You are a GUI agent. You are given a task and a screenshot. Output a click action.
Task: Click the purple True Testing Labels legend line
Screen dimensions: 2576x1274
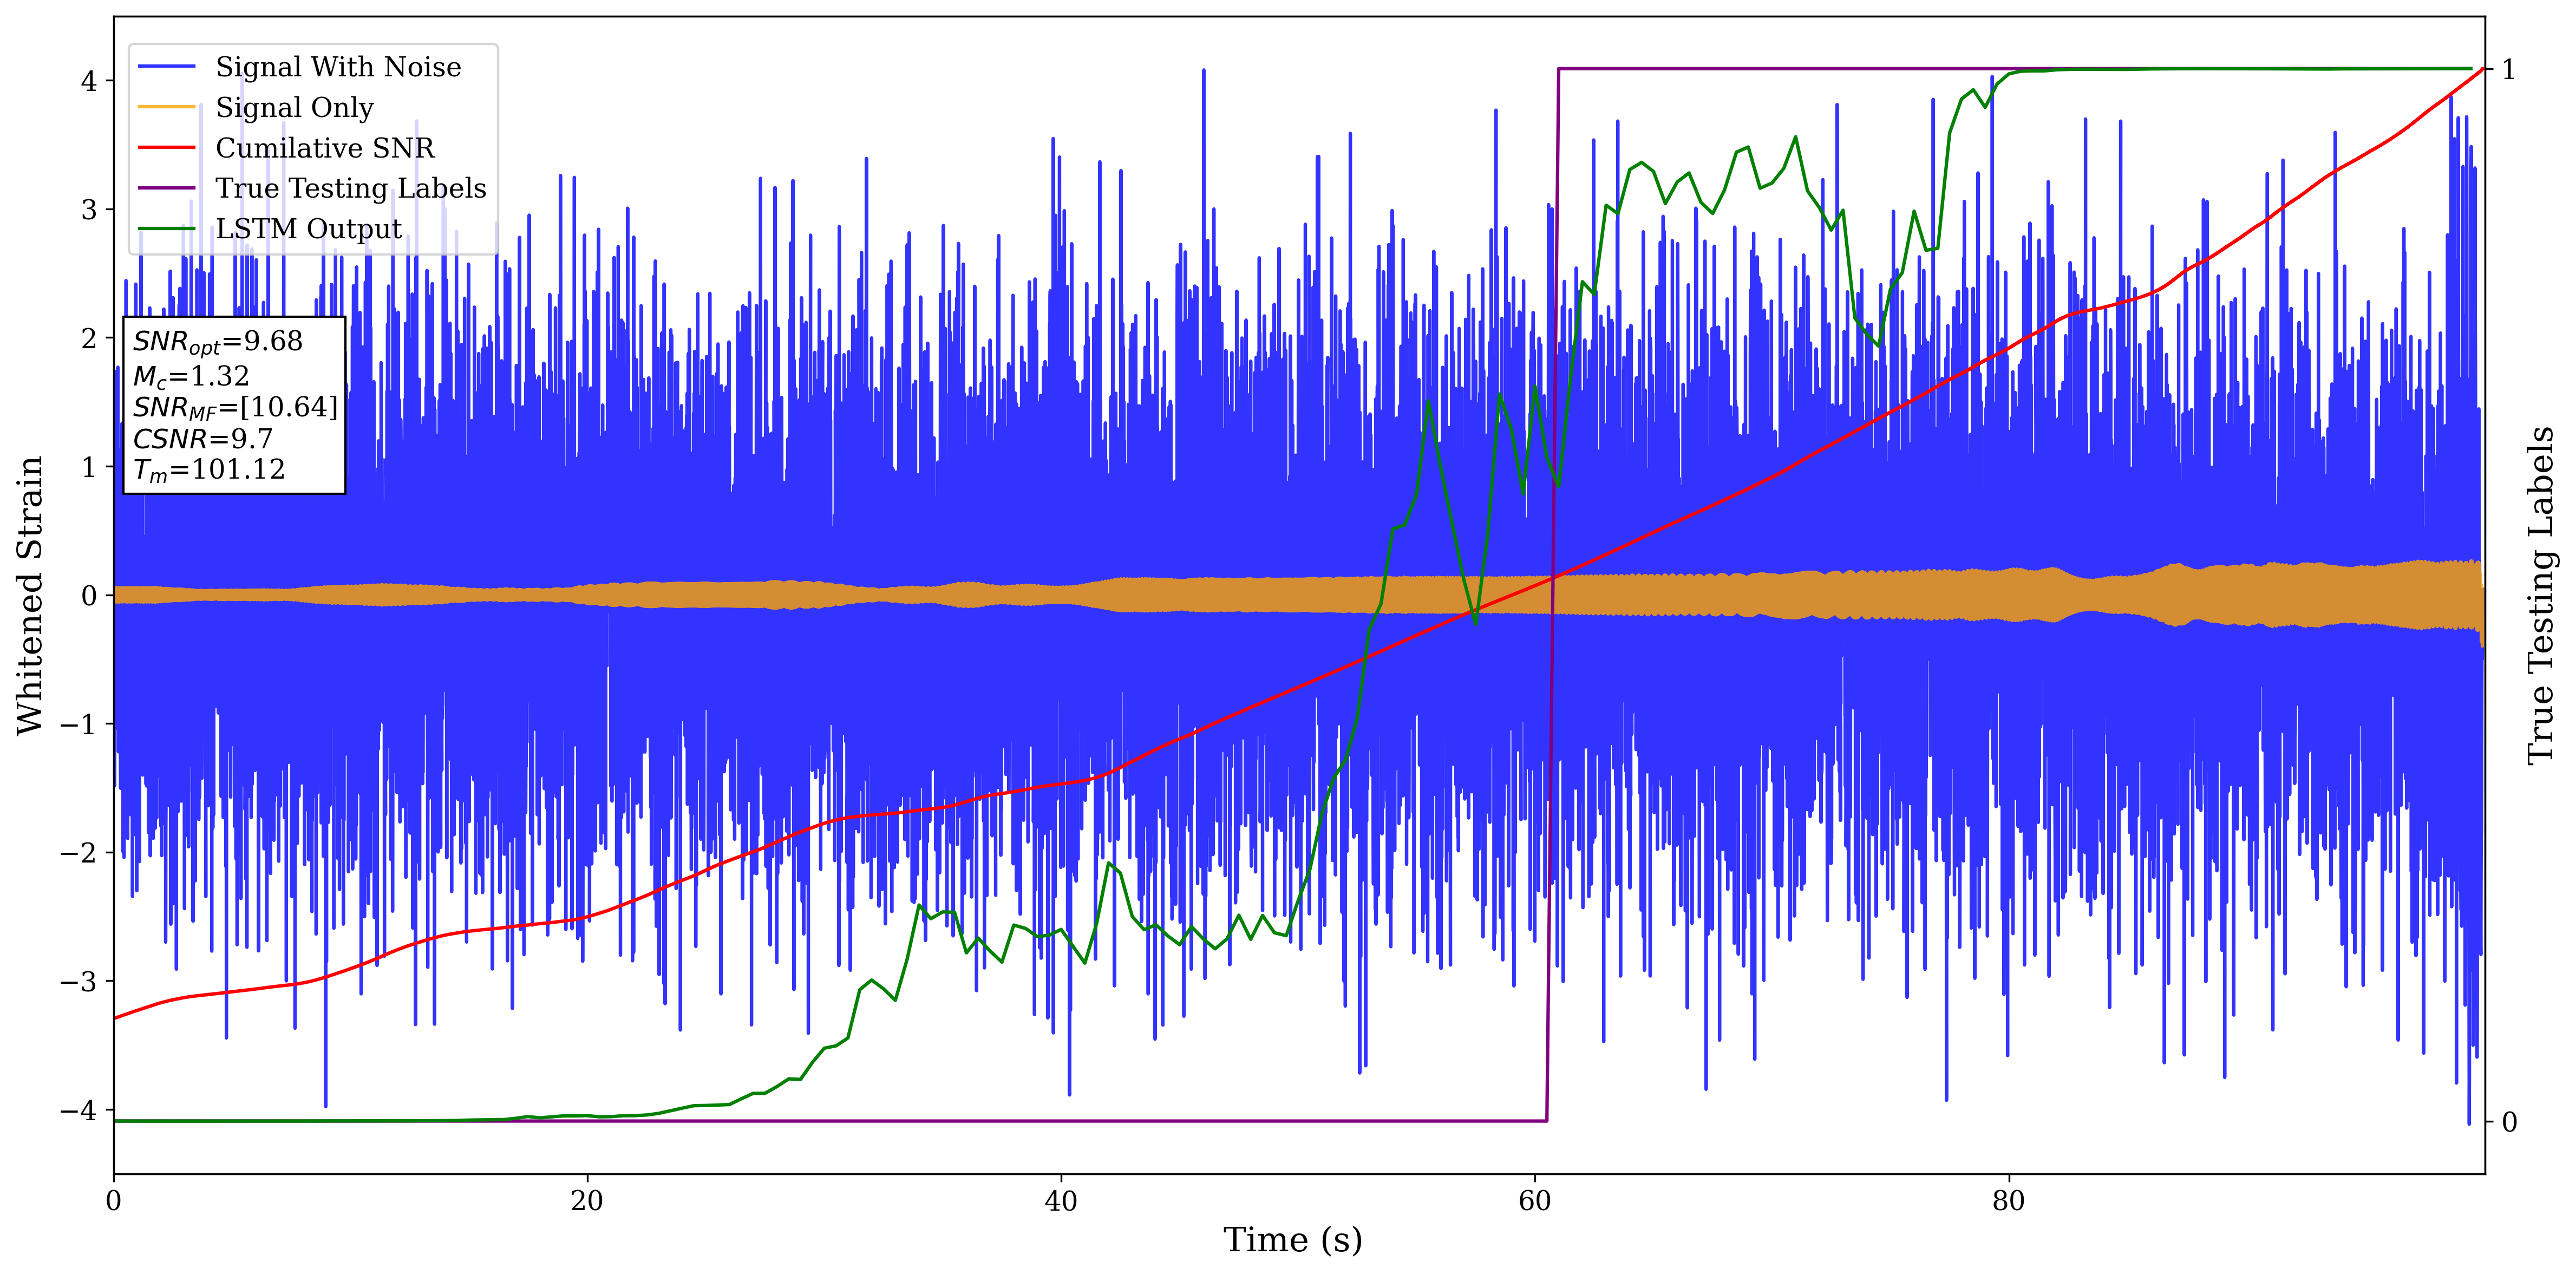tap(166, 188)
